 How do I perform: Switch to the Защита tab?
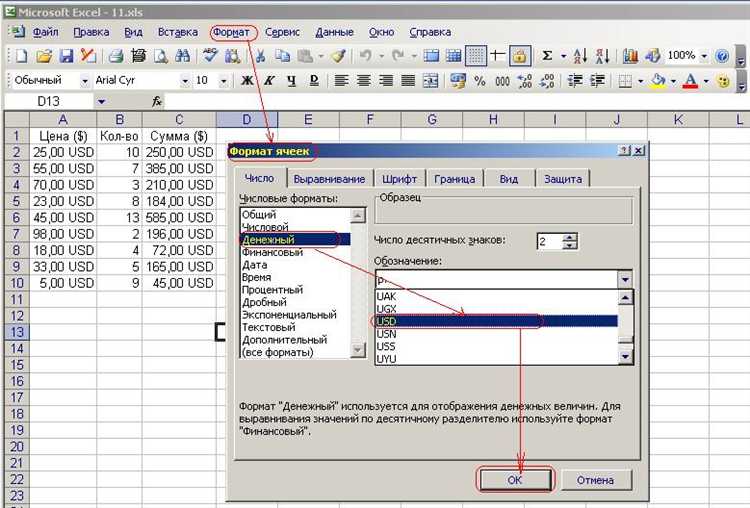tap(563, 179)
